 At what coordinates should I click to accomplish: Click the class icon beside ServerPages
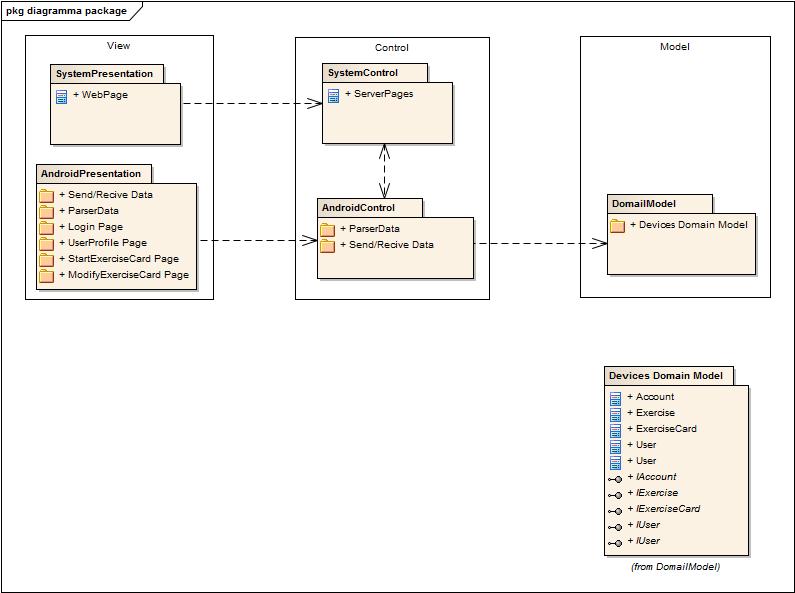333,96
